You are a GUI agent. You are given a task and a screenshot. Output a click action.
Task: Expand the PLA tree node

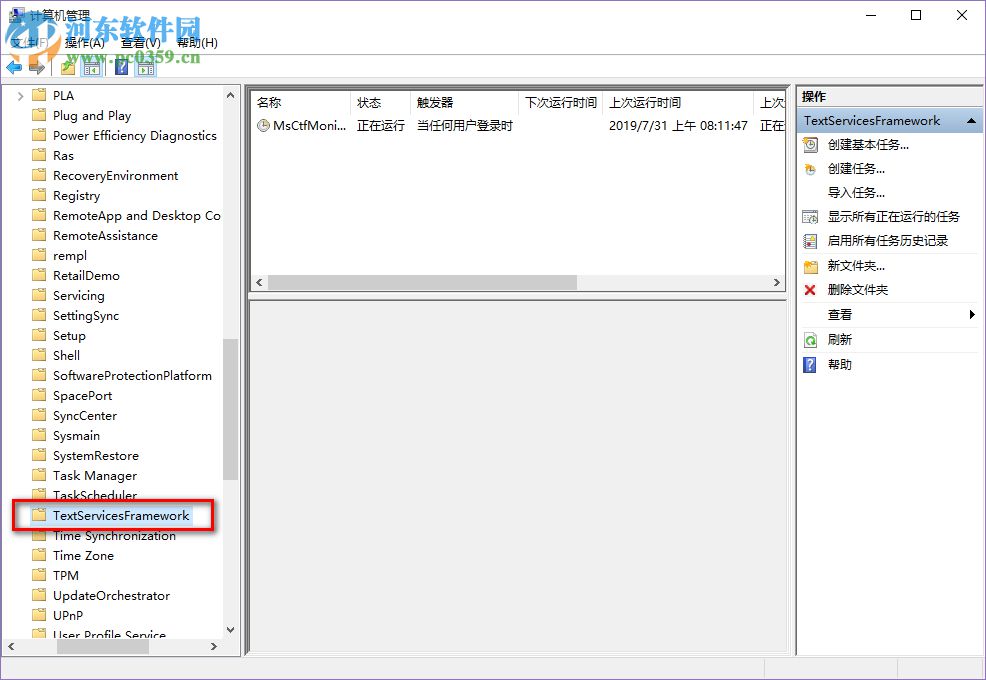pyautogui.click(x=20, y=95)
